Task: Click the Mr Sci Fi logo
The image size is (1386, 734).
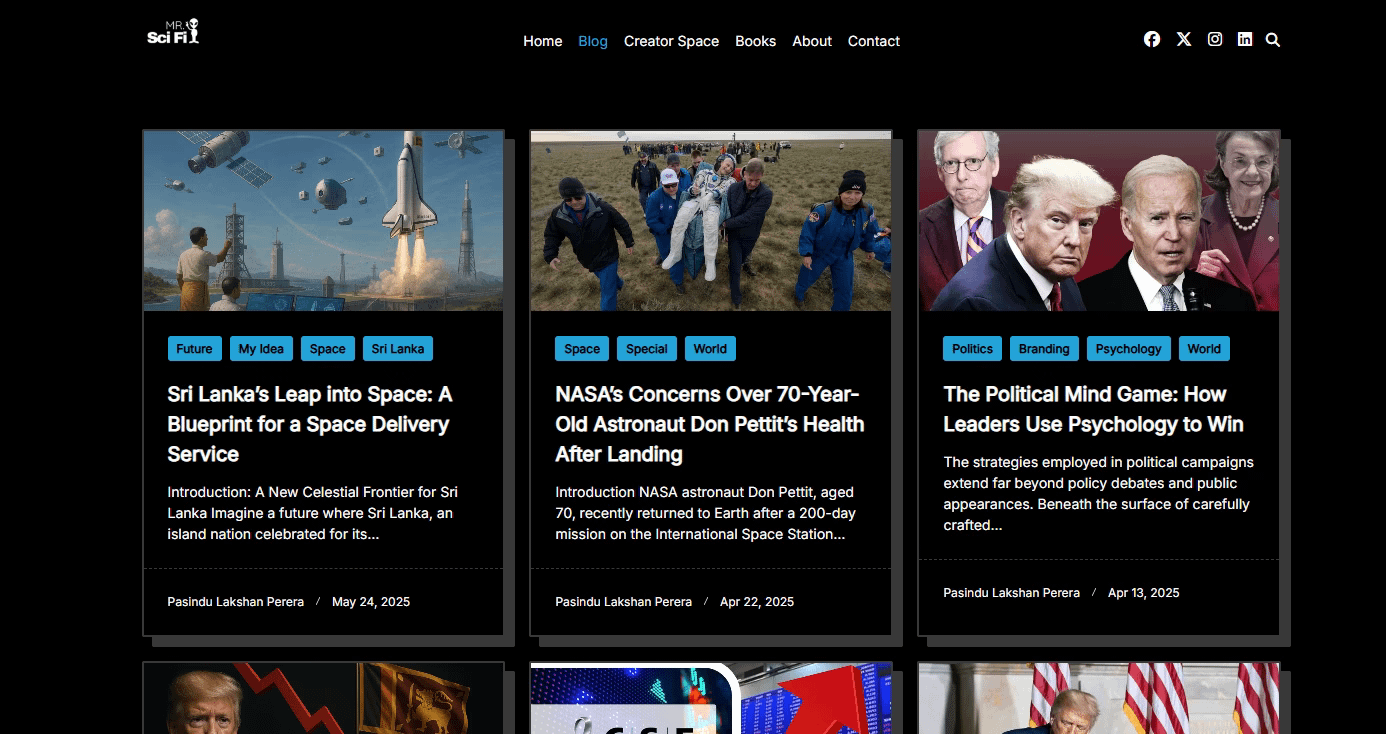Action: tap(174, 32)
